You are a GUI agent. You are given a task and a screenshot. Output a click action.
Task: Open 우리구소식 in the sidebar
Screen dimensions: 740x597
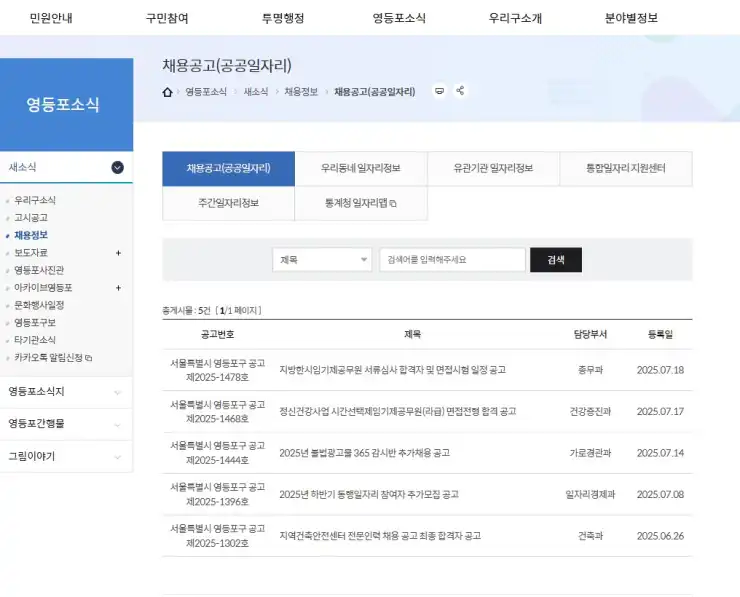(x=35, y=200)
